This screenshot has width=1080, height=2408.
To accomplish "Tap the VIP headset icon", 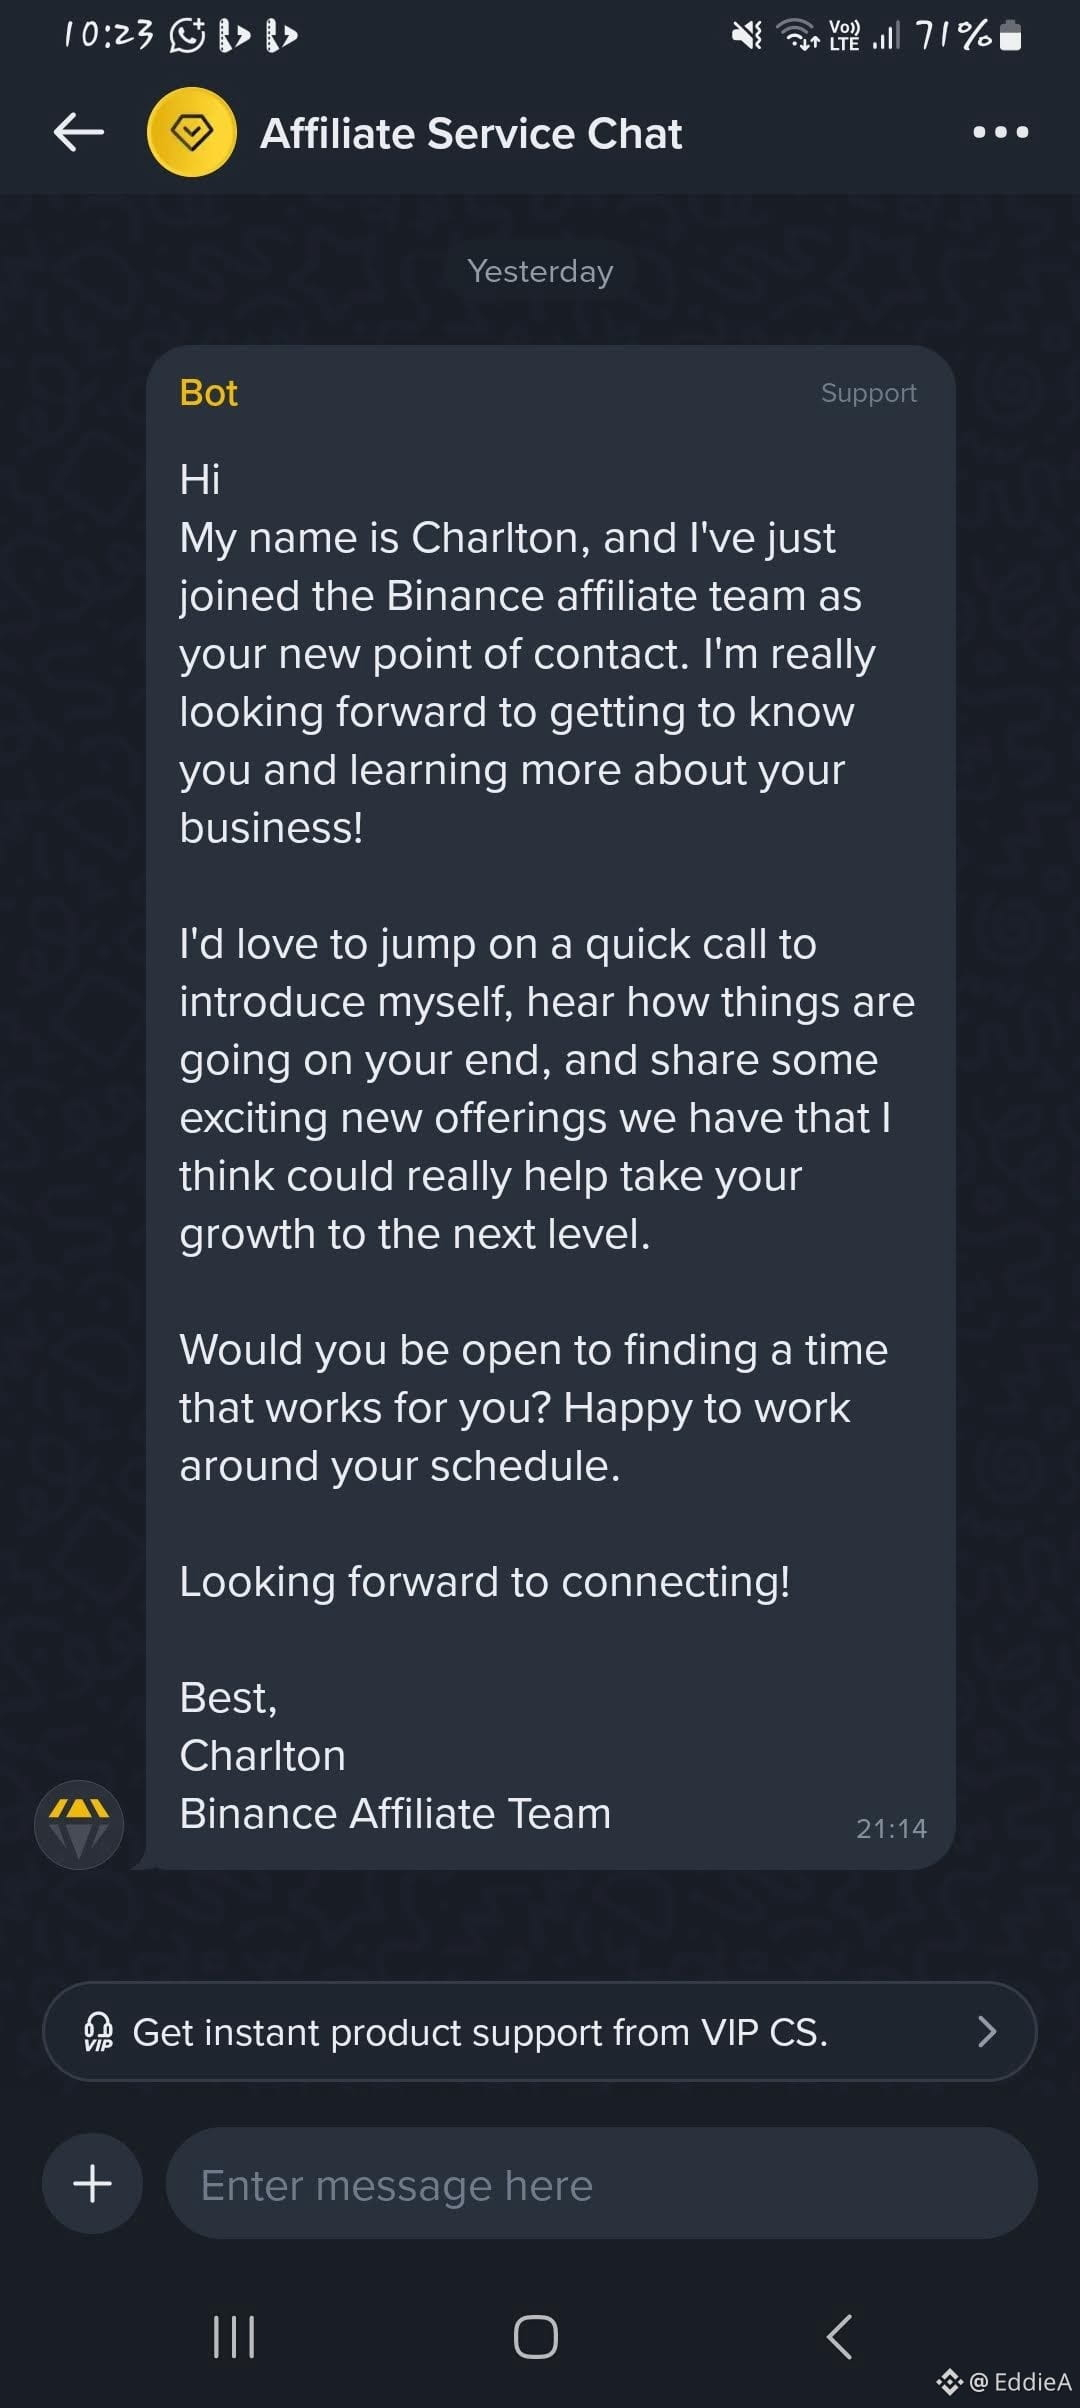I will [x=98, y=2032].
